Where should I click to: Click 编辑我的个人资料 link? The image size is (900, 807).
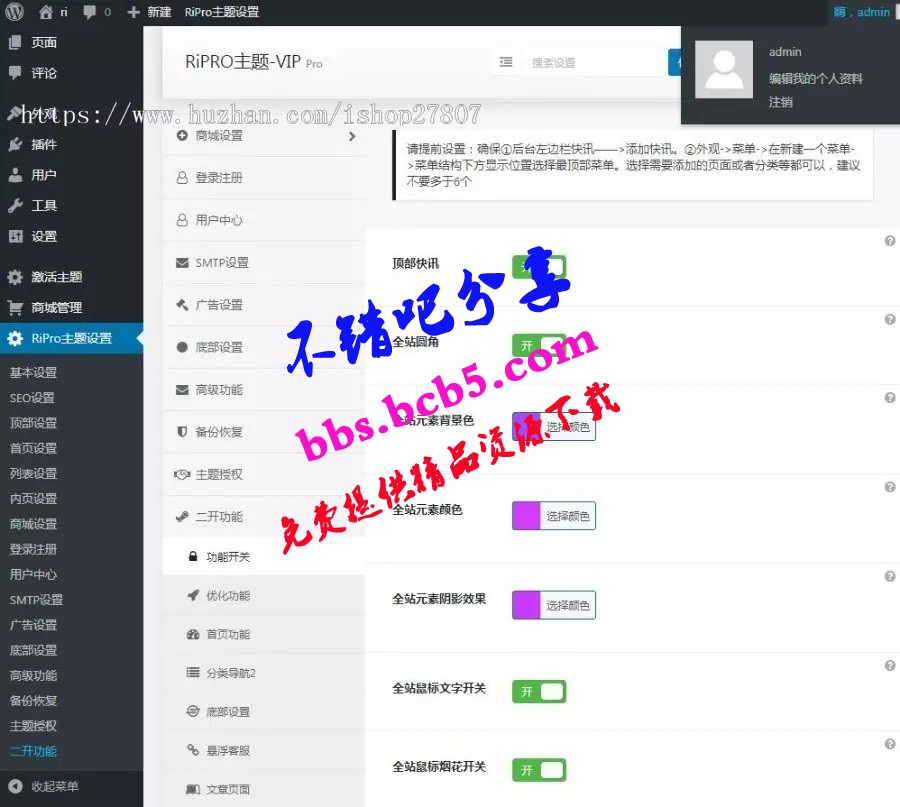816,79
